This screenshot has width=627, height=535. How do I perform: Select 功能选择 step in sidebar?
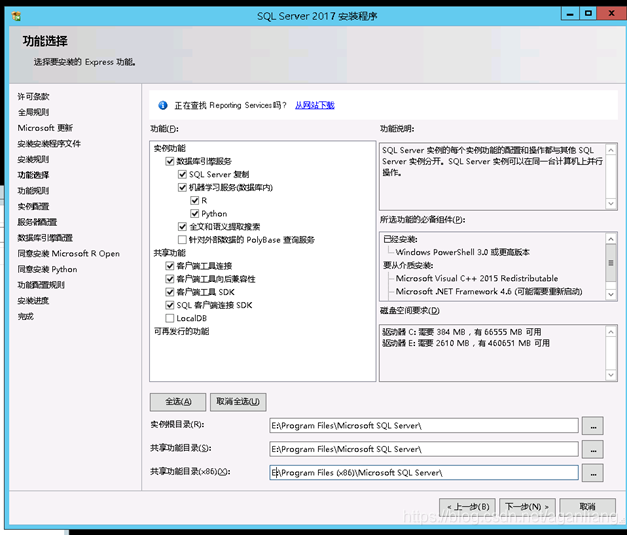coord(34,175)
